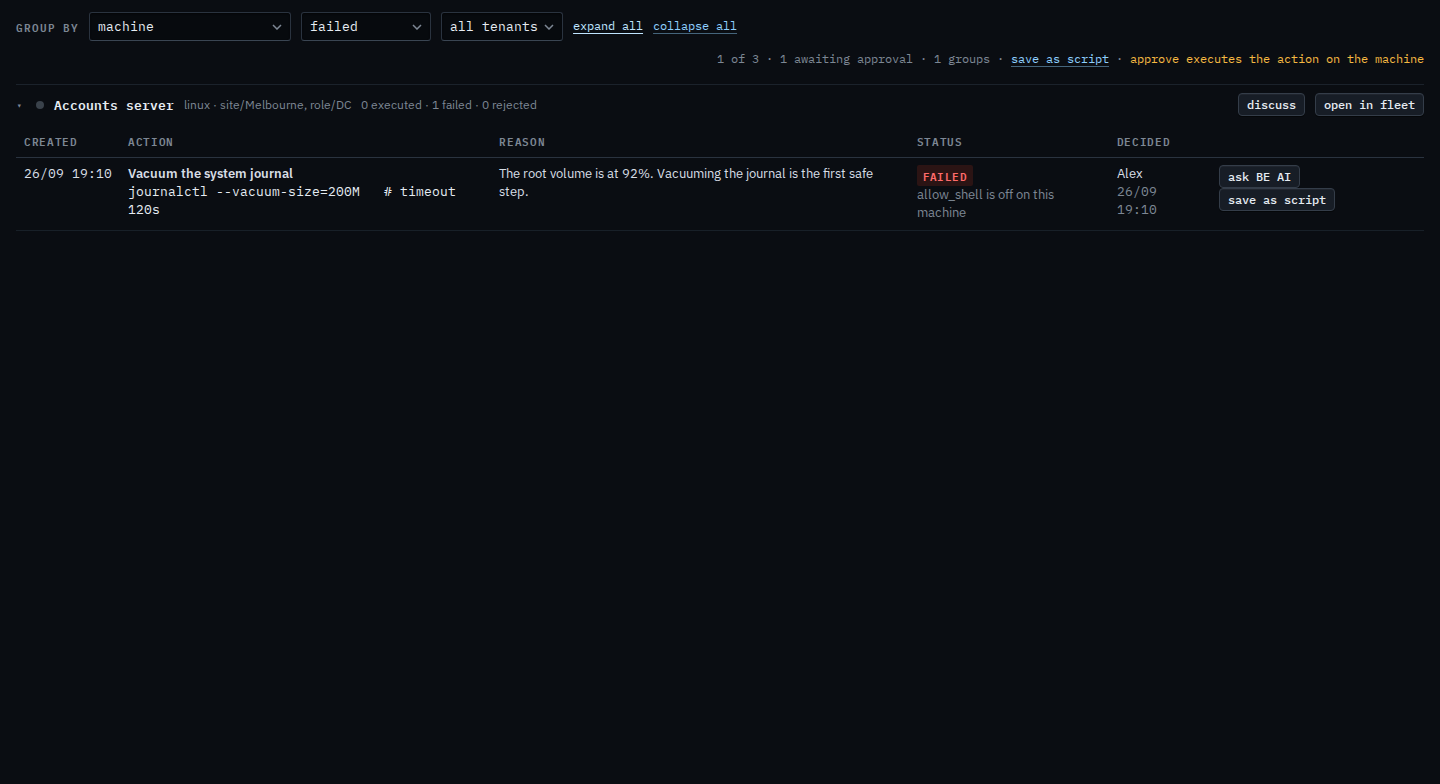This screenshot has height=784, width=1440.
Task: Click the collapse all link
Action: pyautogui.click(x=695, y=26)
